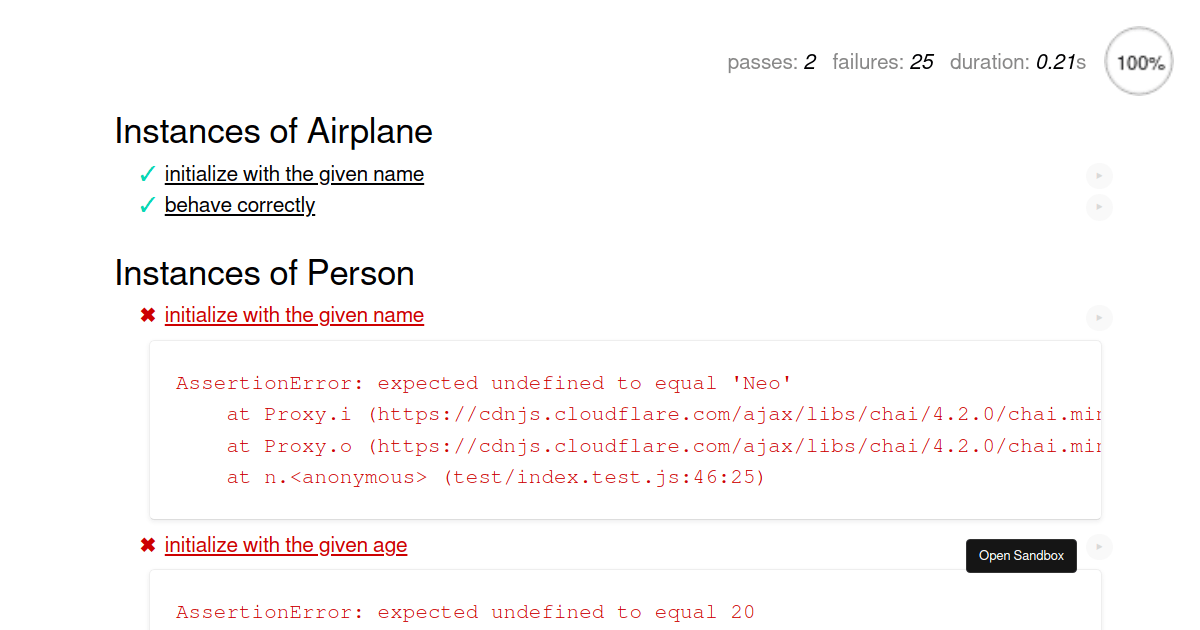
Task: Filter results using the "passes: 2" counter
Action: click(x=772, y=61)
